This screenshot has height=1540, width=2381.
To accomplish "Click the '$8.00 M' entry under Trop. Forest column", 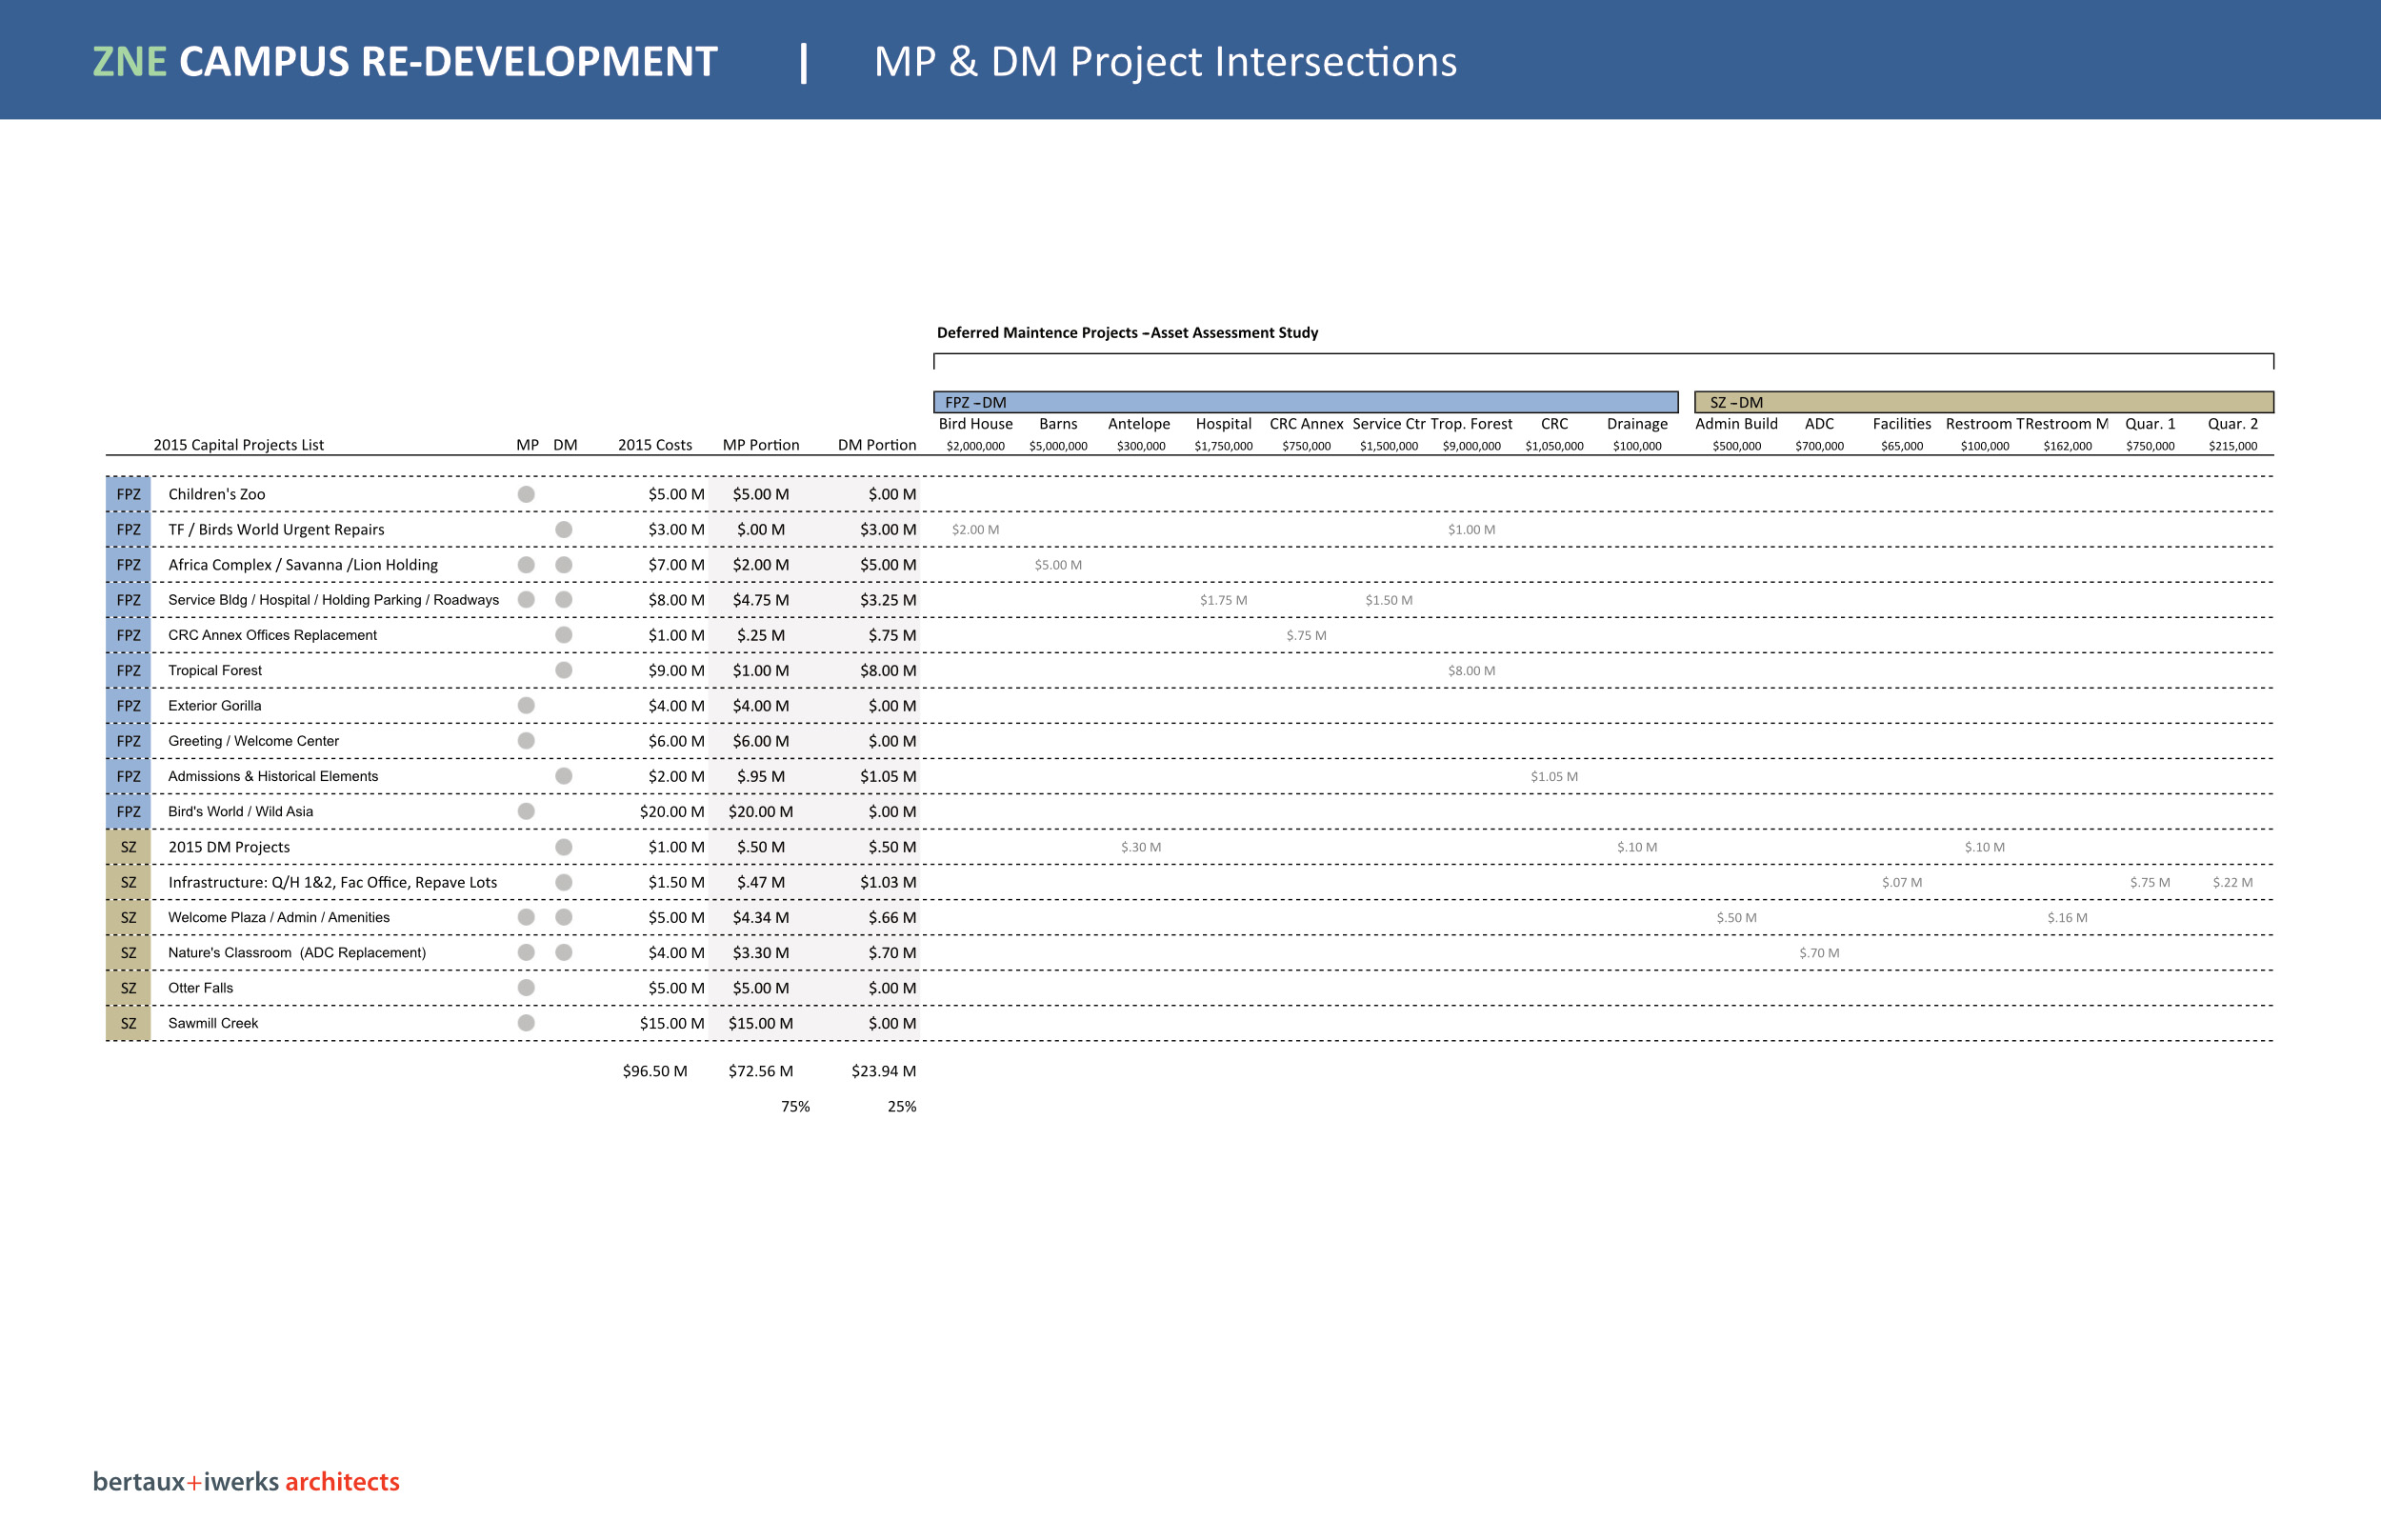I will tap(1471, 671).
